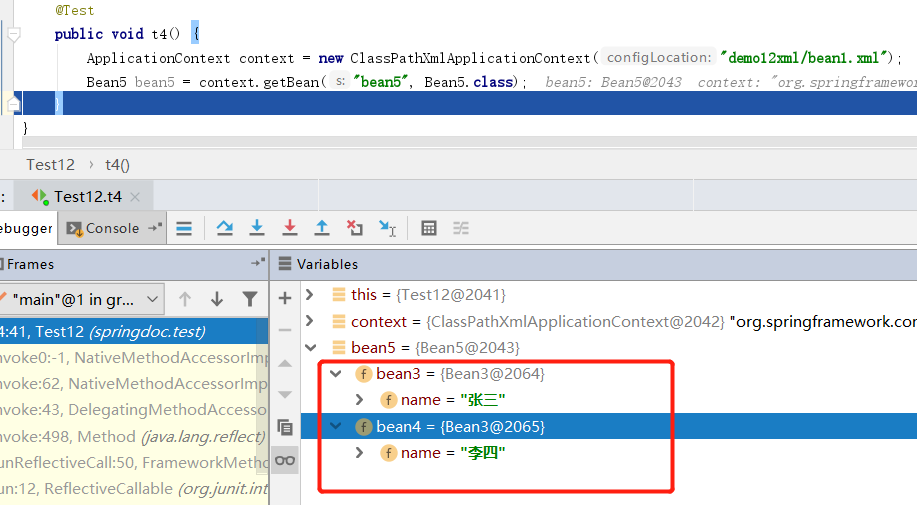This screenshot has height=505, width=917.
Task: Click Trace Current Stream Chain icon
Action: tap(461, 228)
